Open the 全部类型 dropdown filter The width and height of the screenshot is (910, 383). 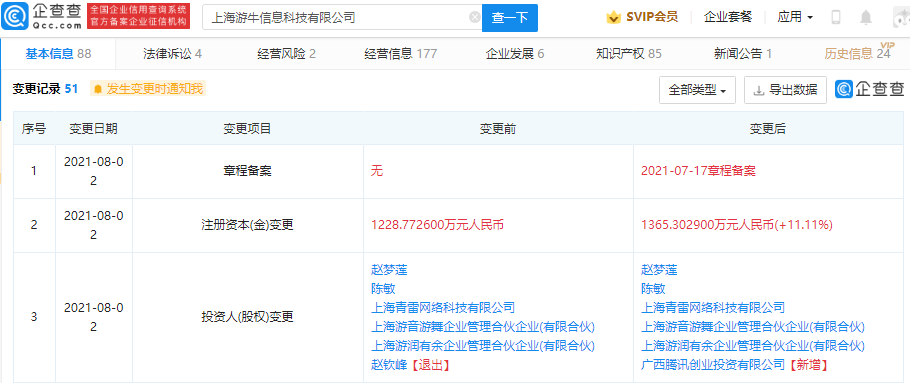(x=698, y=90)
